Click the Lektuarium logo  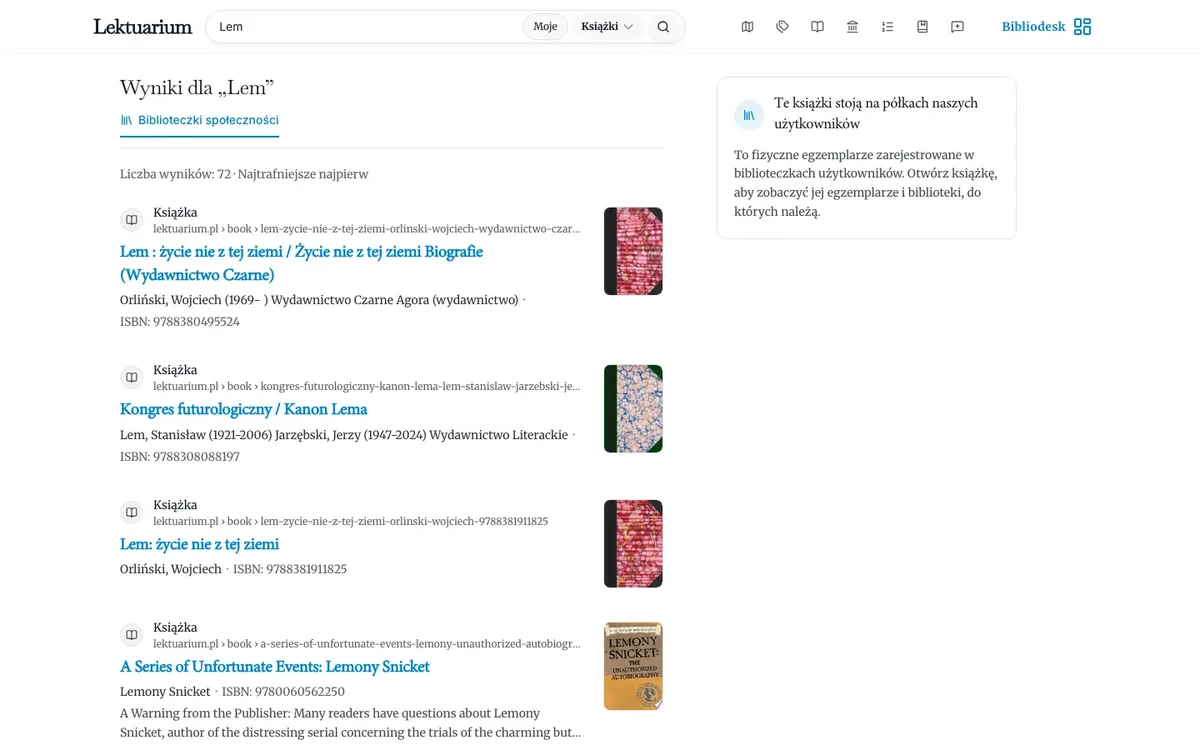click(x=143, y=27)
